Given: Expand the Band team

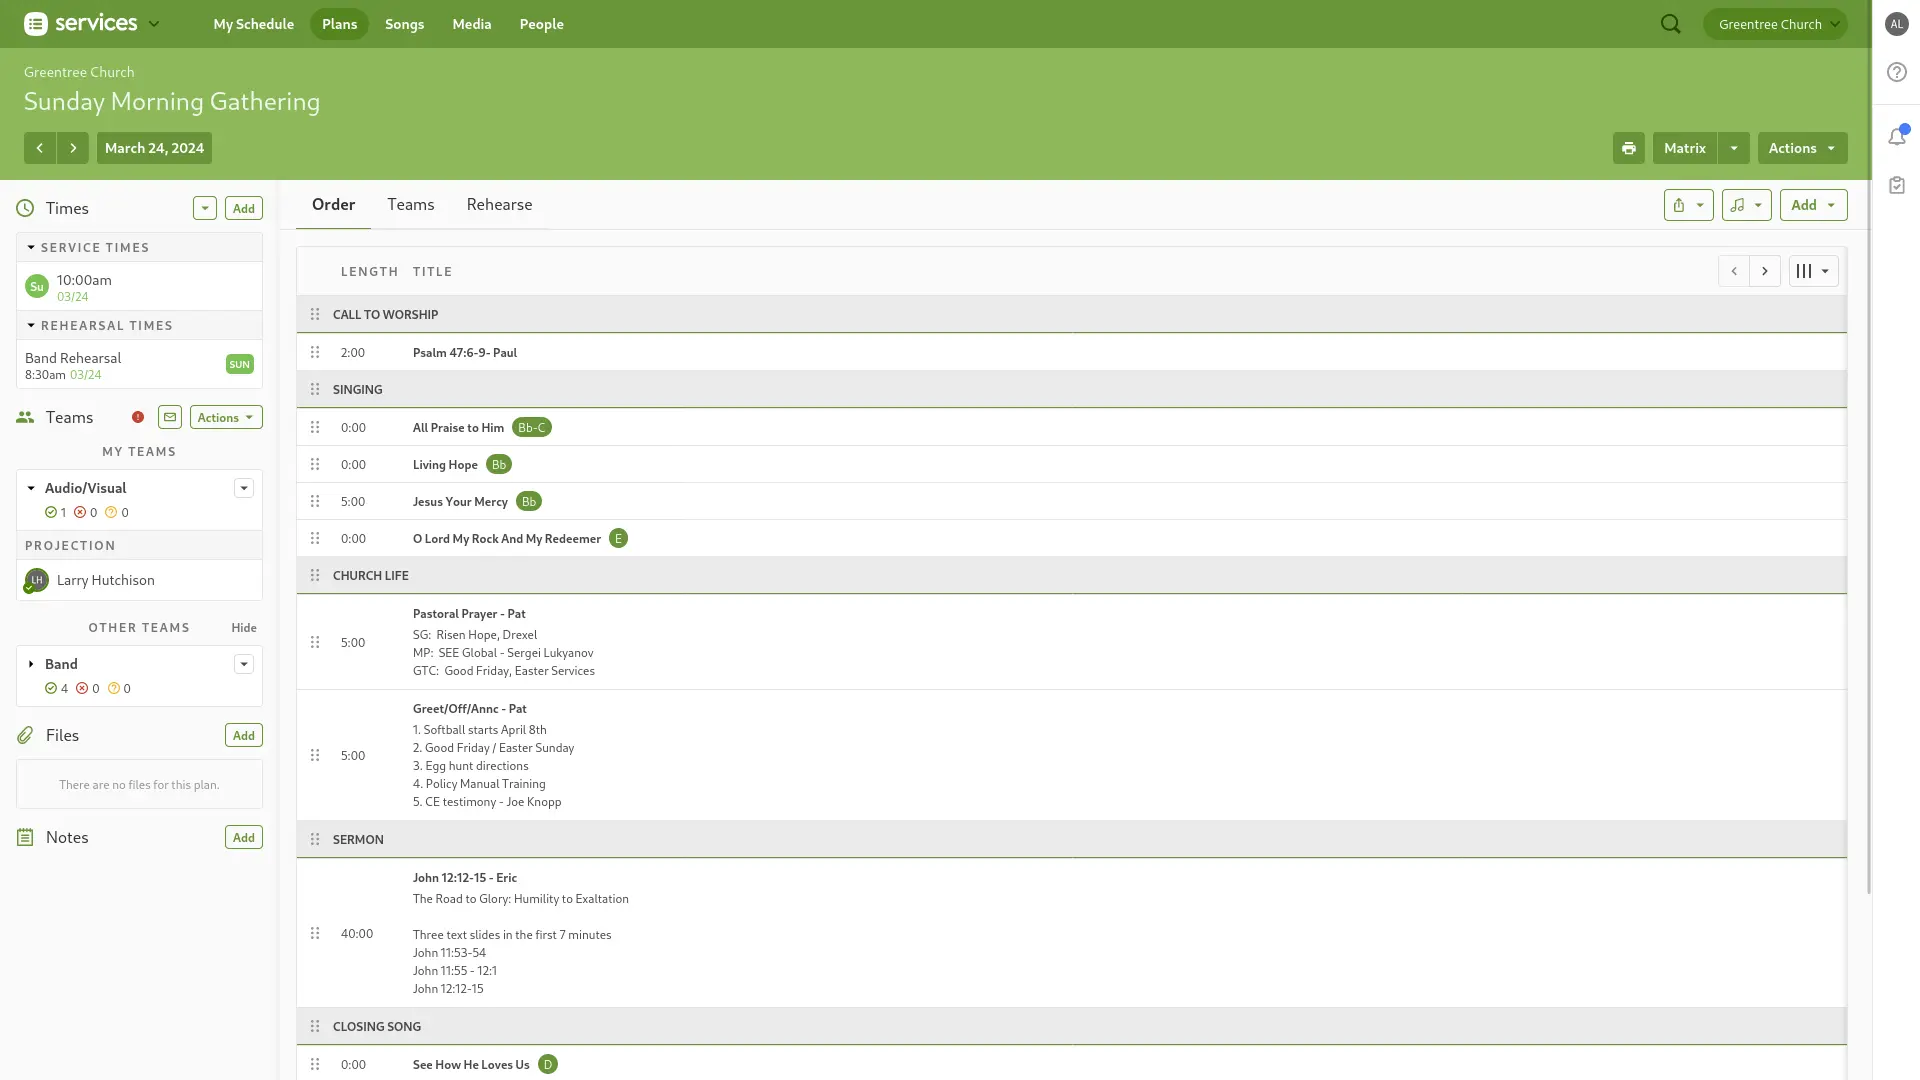Looking at the screenshot, I should (x=31, y=664).
